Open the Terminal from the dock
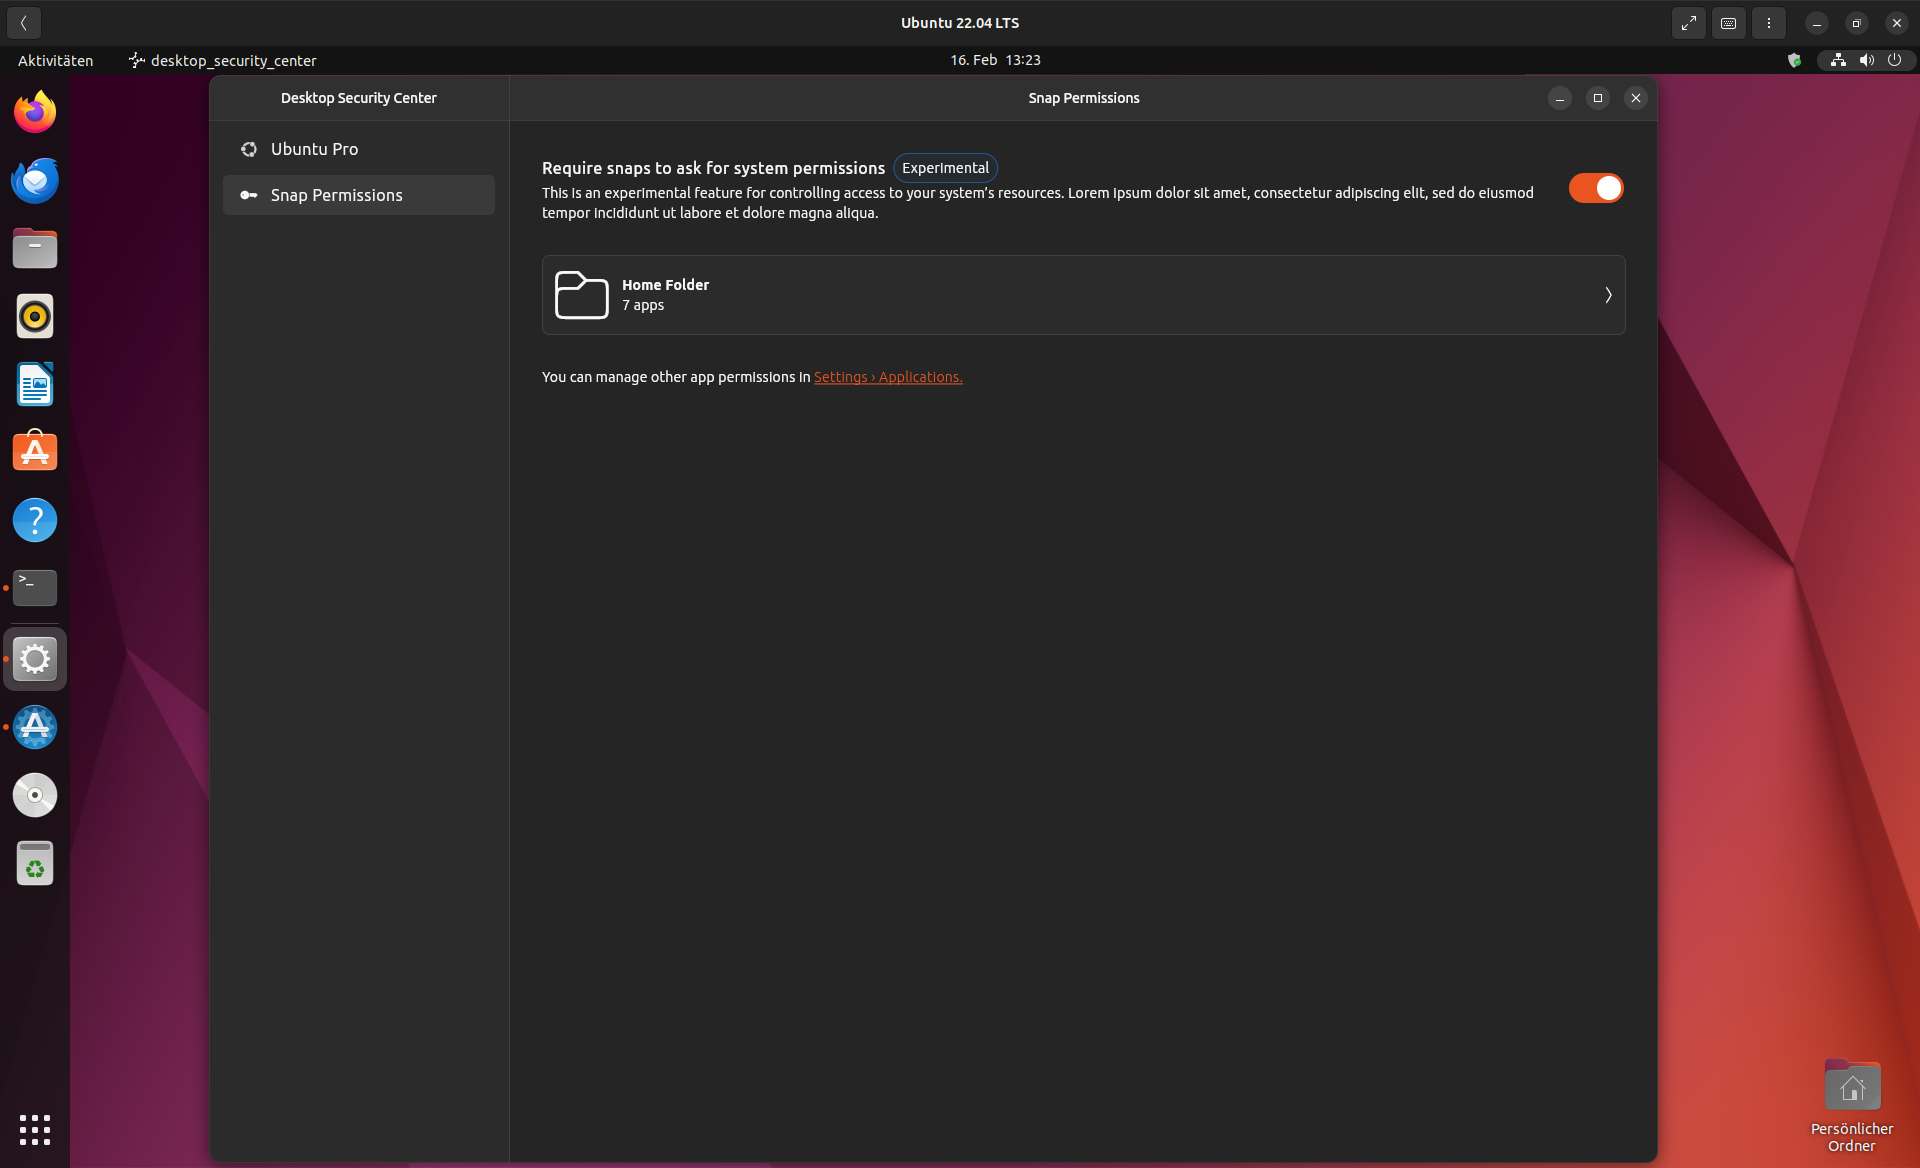The height and width of the screenshot is (1168, 1920). coord(35,588)
